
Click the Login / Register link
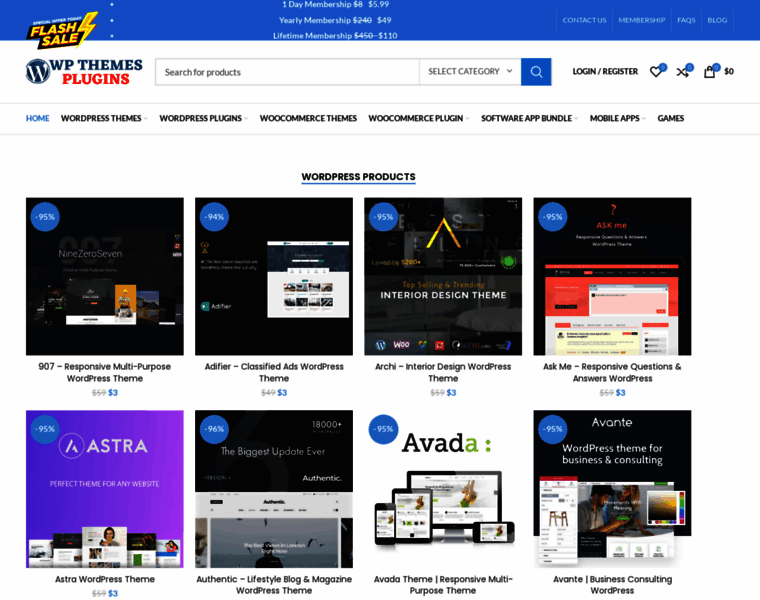[605, 72]
